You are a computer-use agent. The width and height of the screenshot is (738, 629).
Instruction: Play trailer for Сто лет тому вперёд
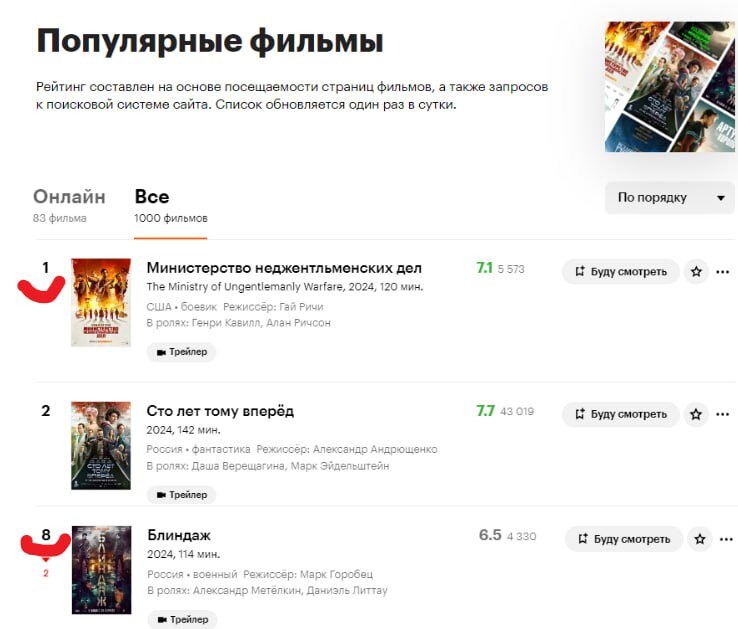pos(182,495)
